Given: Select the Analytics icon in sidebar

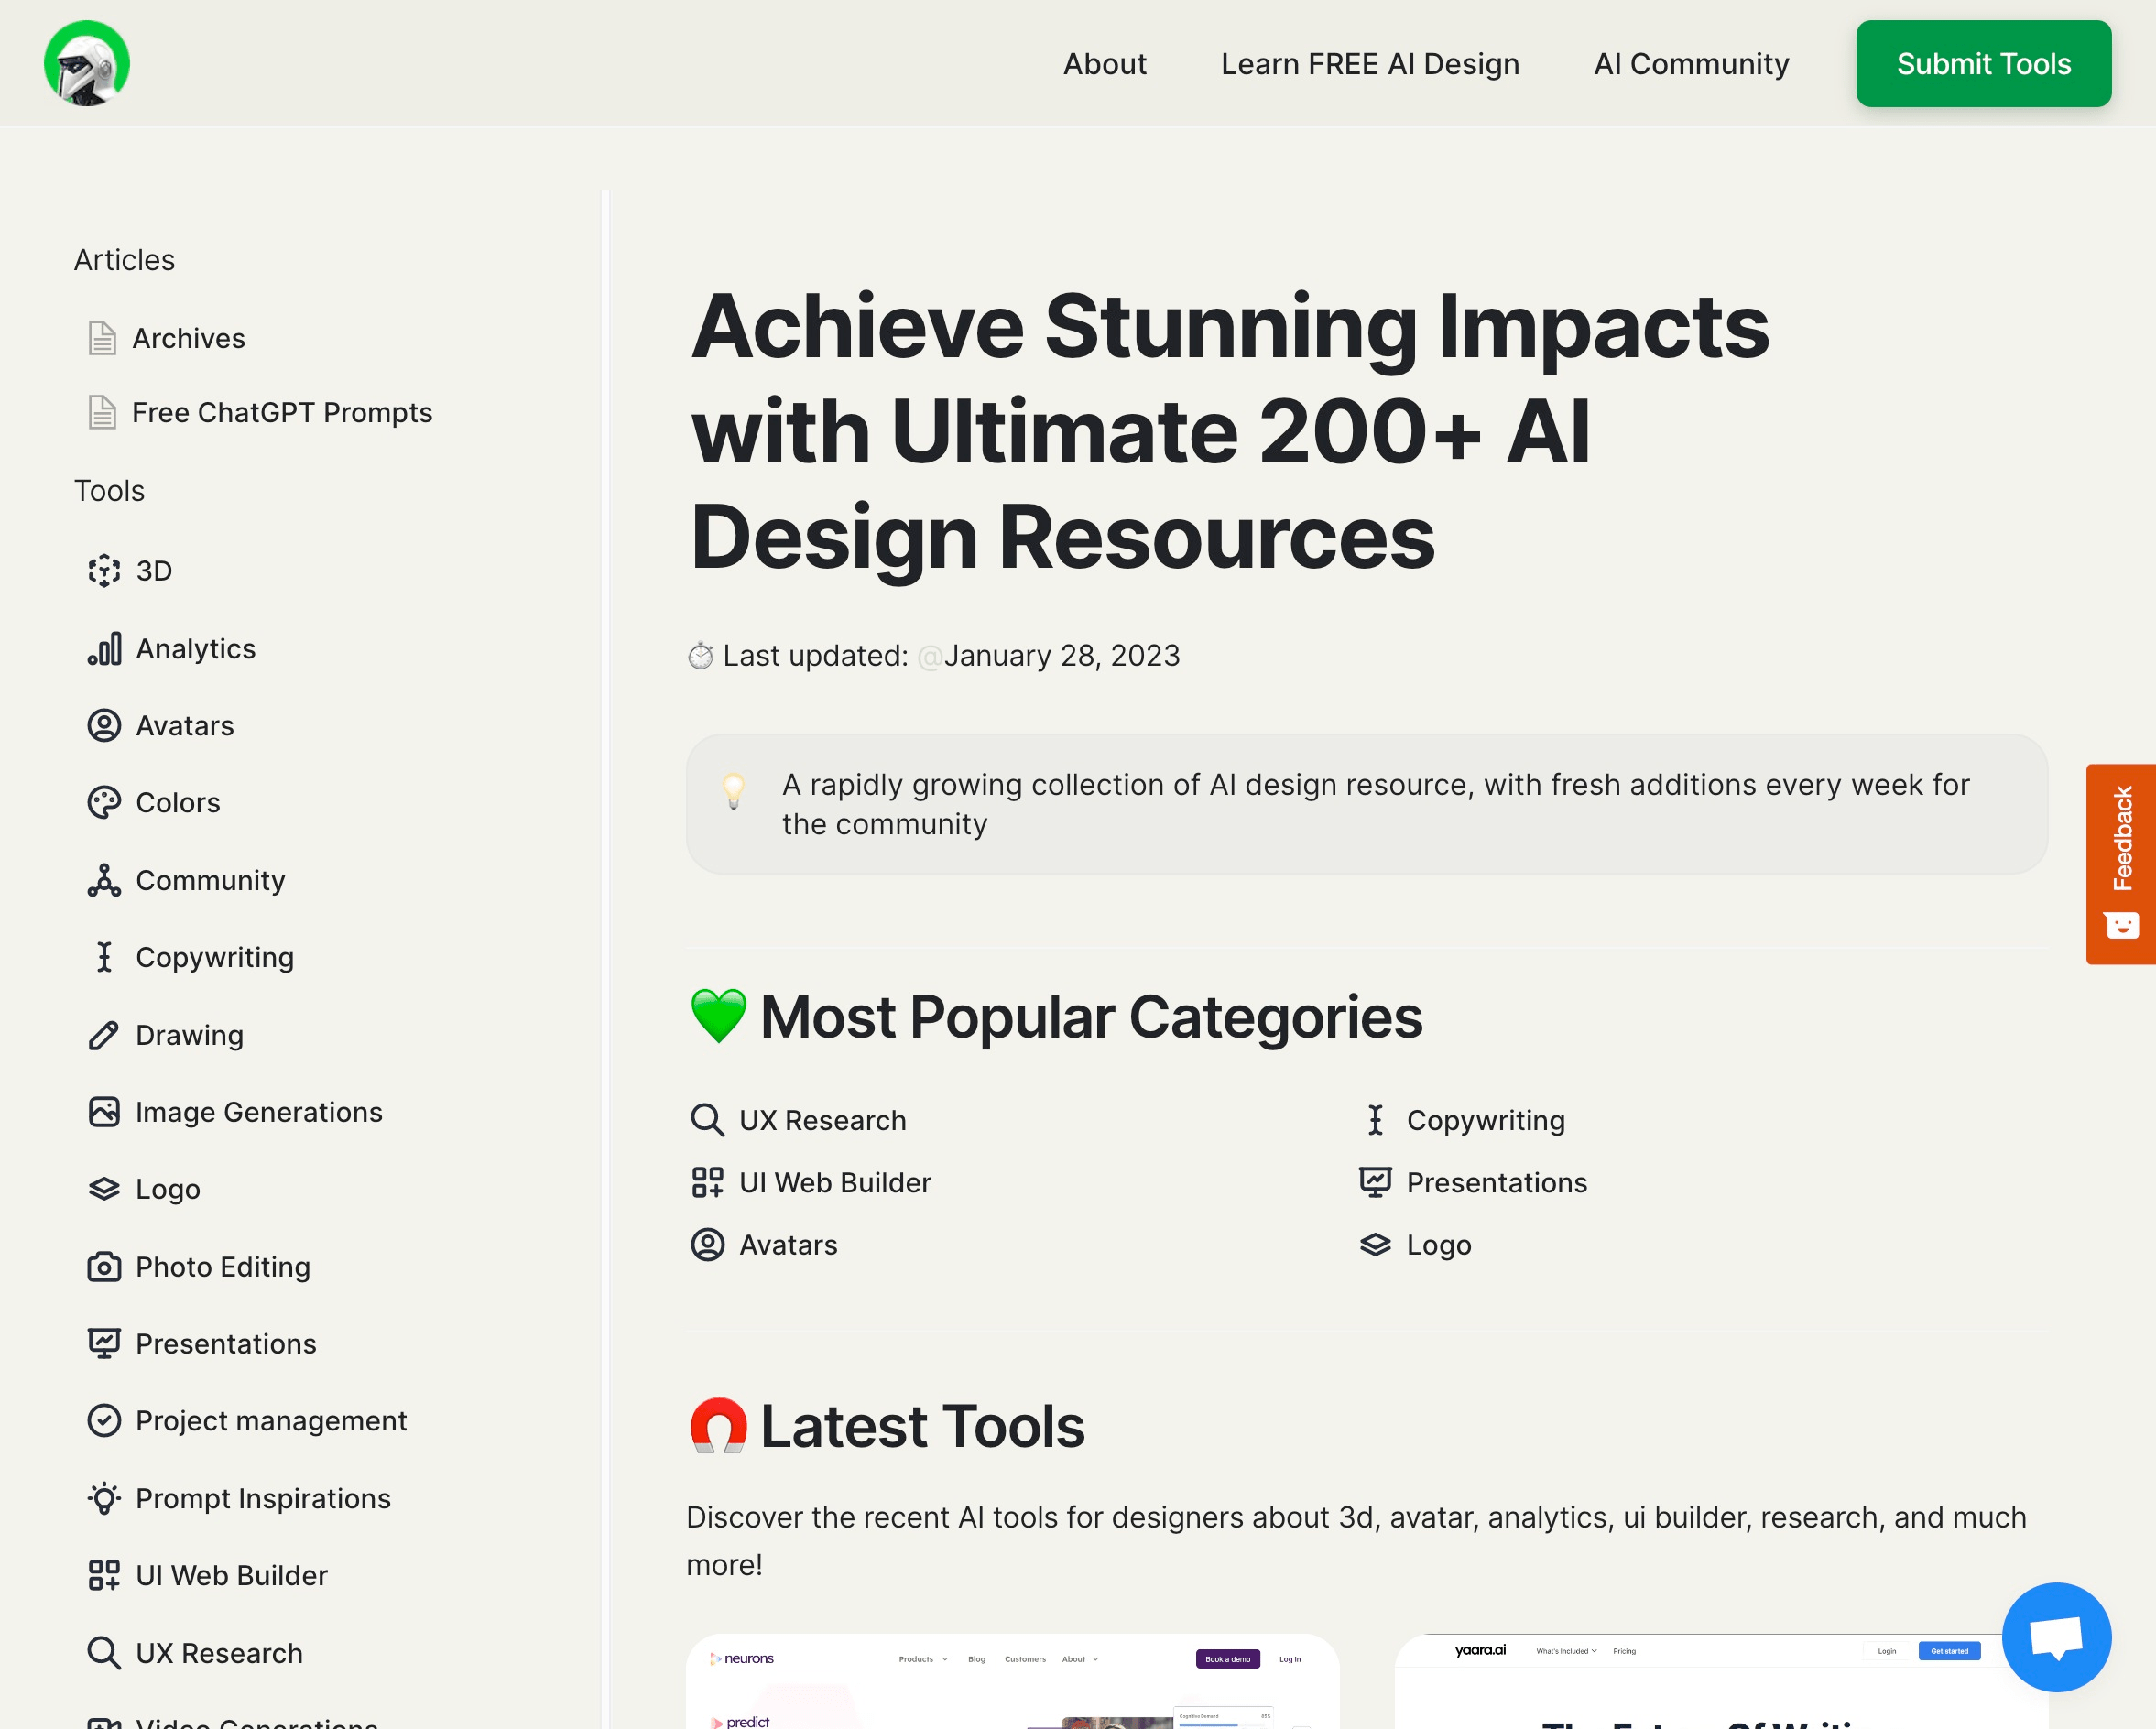Looking at the screenshot, I should (x=104, y=647).
